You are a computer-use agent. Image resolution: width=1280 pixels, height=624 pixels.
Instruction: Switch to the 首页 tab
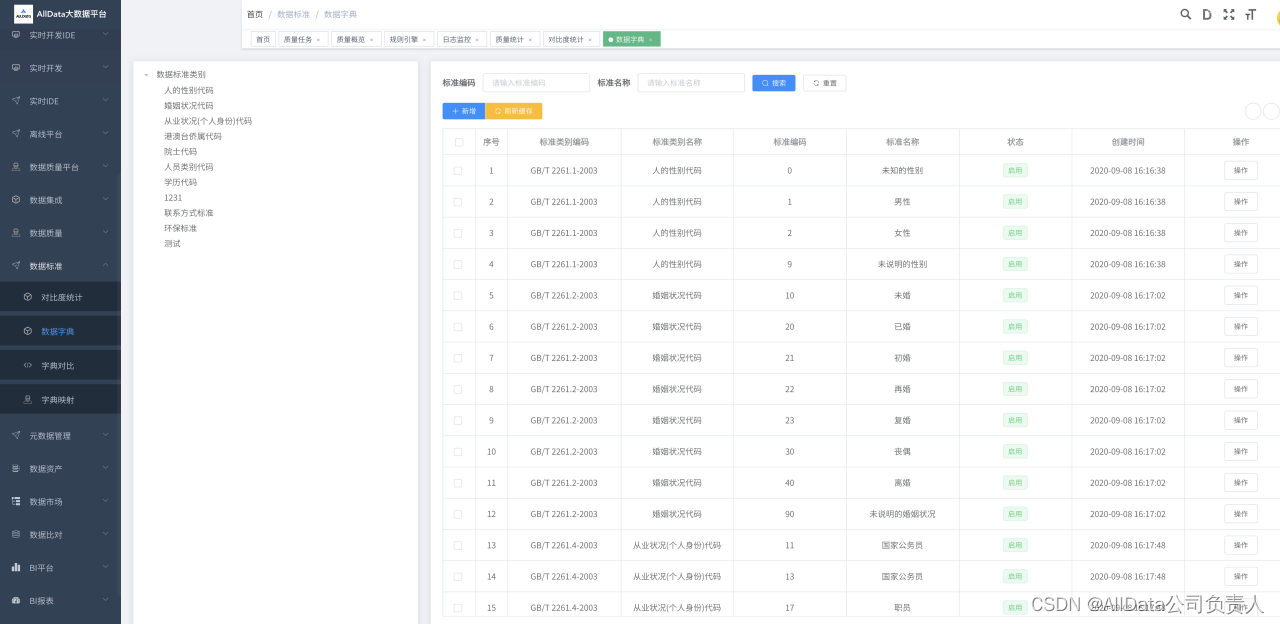(263, 40)
